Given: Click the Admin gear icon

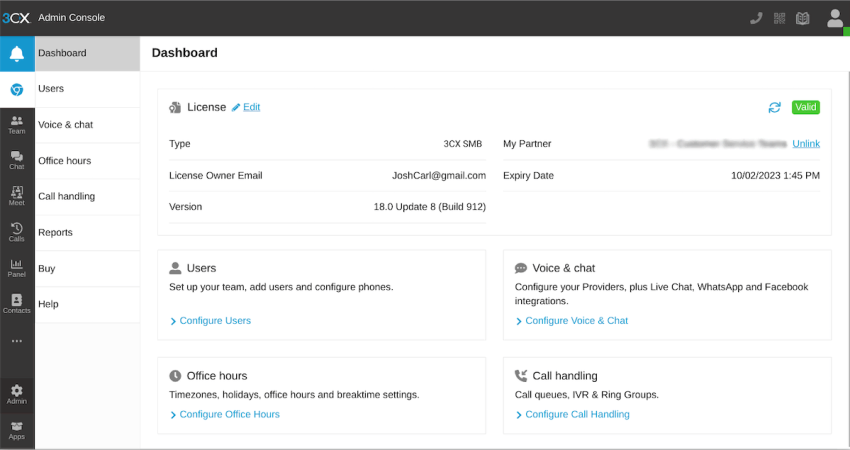Looking at the screenshot, I should click(x=17, y=394).
